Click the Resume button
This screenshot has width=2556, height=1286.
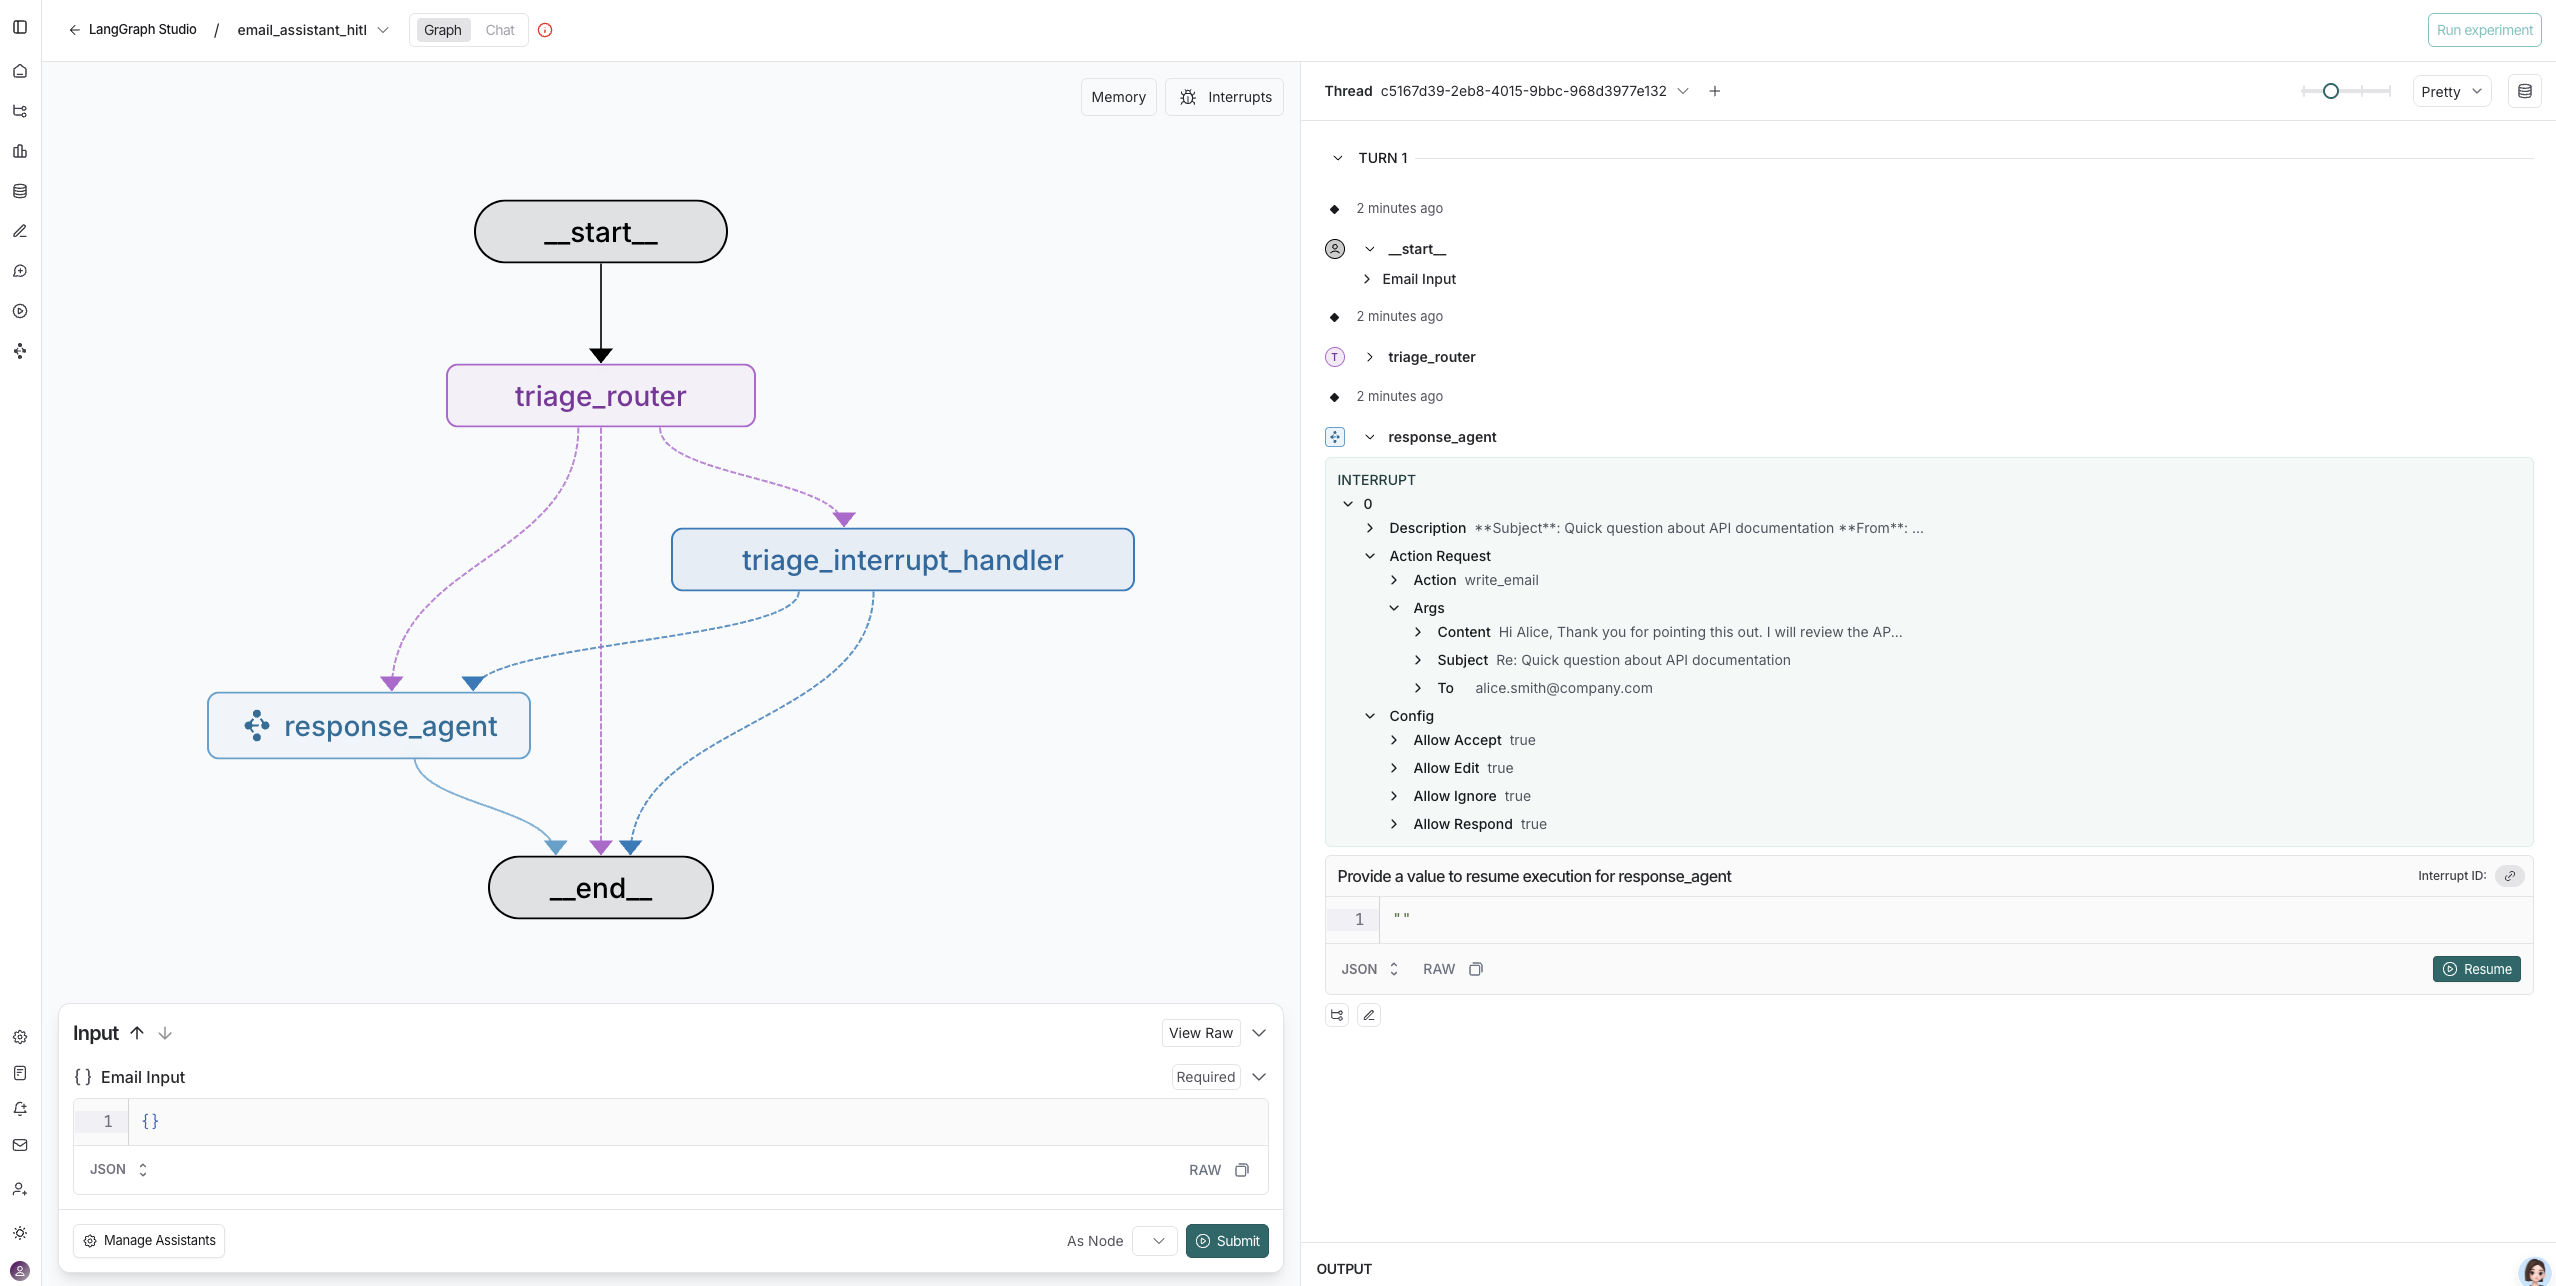tap(2476, 969)
